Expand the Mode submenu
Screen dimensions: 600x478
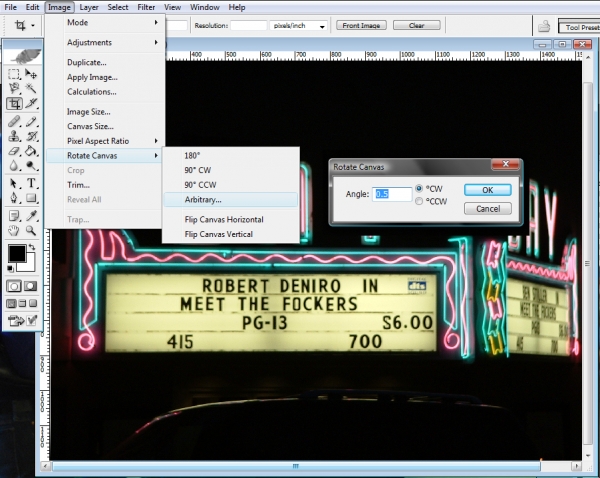(x=106, y=23)
